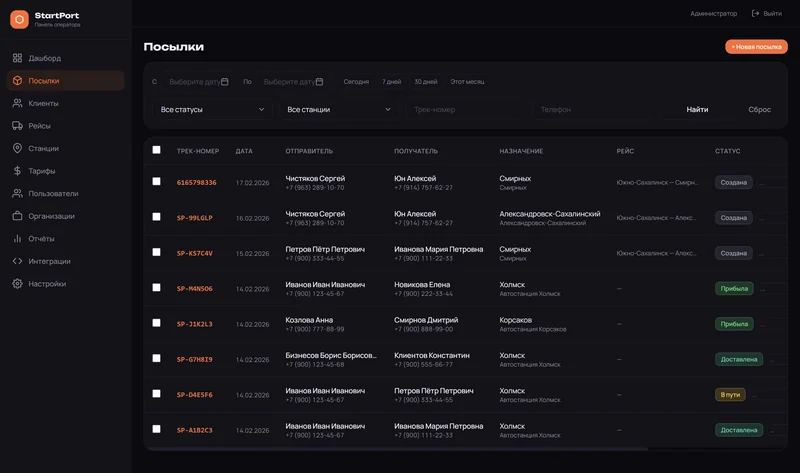Open the Дашборд grid icon
Viewport: 800px width, 473px height.
[17, 58]
